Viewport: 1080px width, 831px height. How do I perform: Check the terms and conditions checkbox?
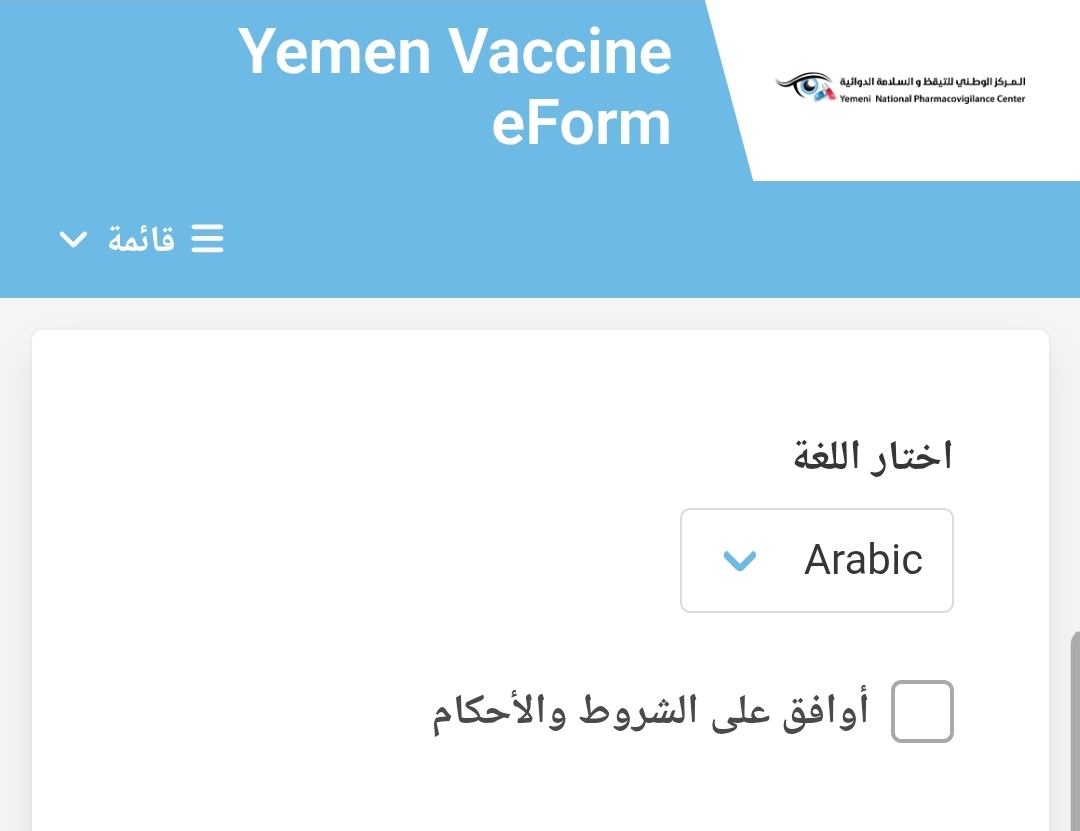[x=922, y=711]
